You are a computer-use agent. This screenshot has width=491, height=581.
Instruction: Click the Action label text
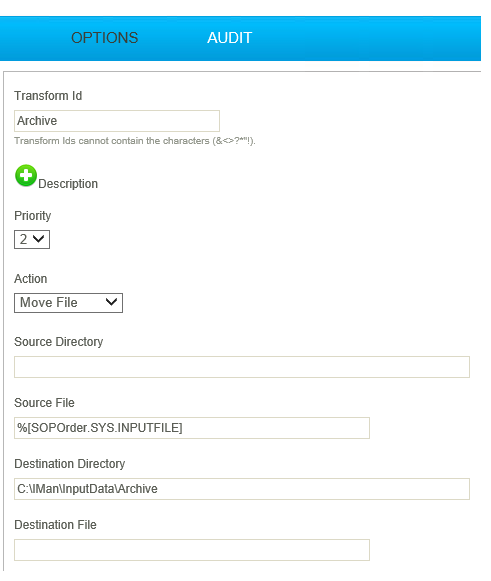(x=31, y=279)
